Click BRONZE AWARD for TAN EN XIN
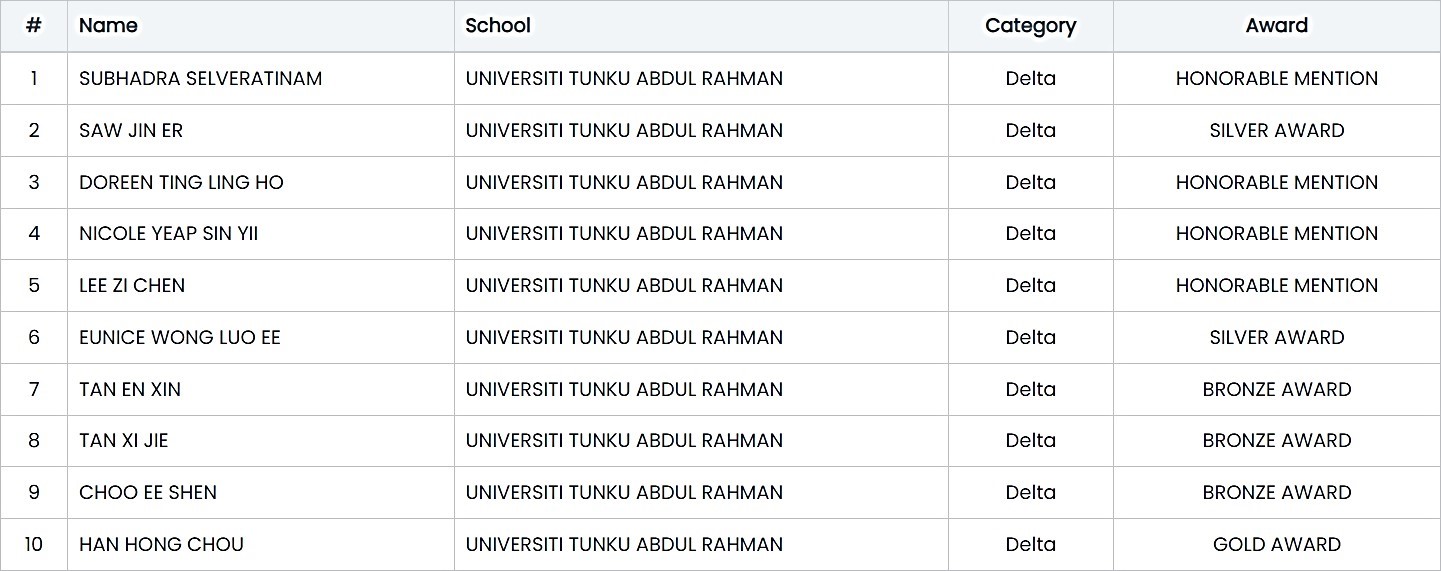The height and width of the screenshot is (571, 1441). (x=1276, y=389)
